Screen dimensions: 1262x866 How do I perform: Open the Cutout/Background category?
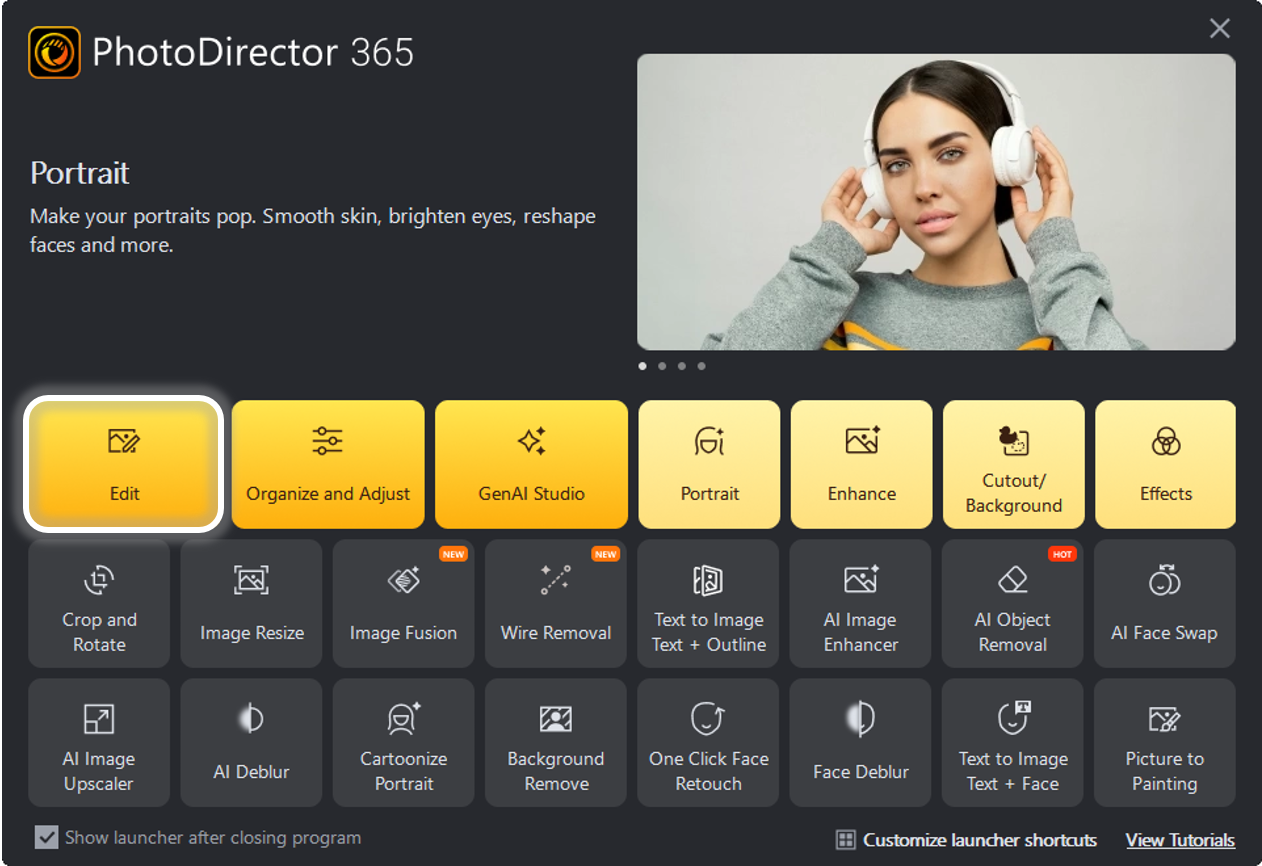click(1013, 464)
